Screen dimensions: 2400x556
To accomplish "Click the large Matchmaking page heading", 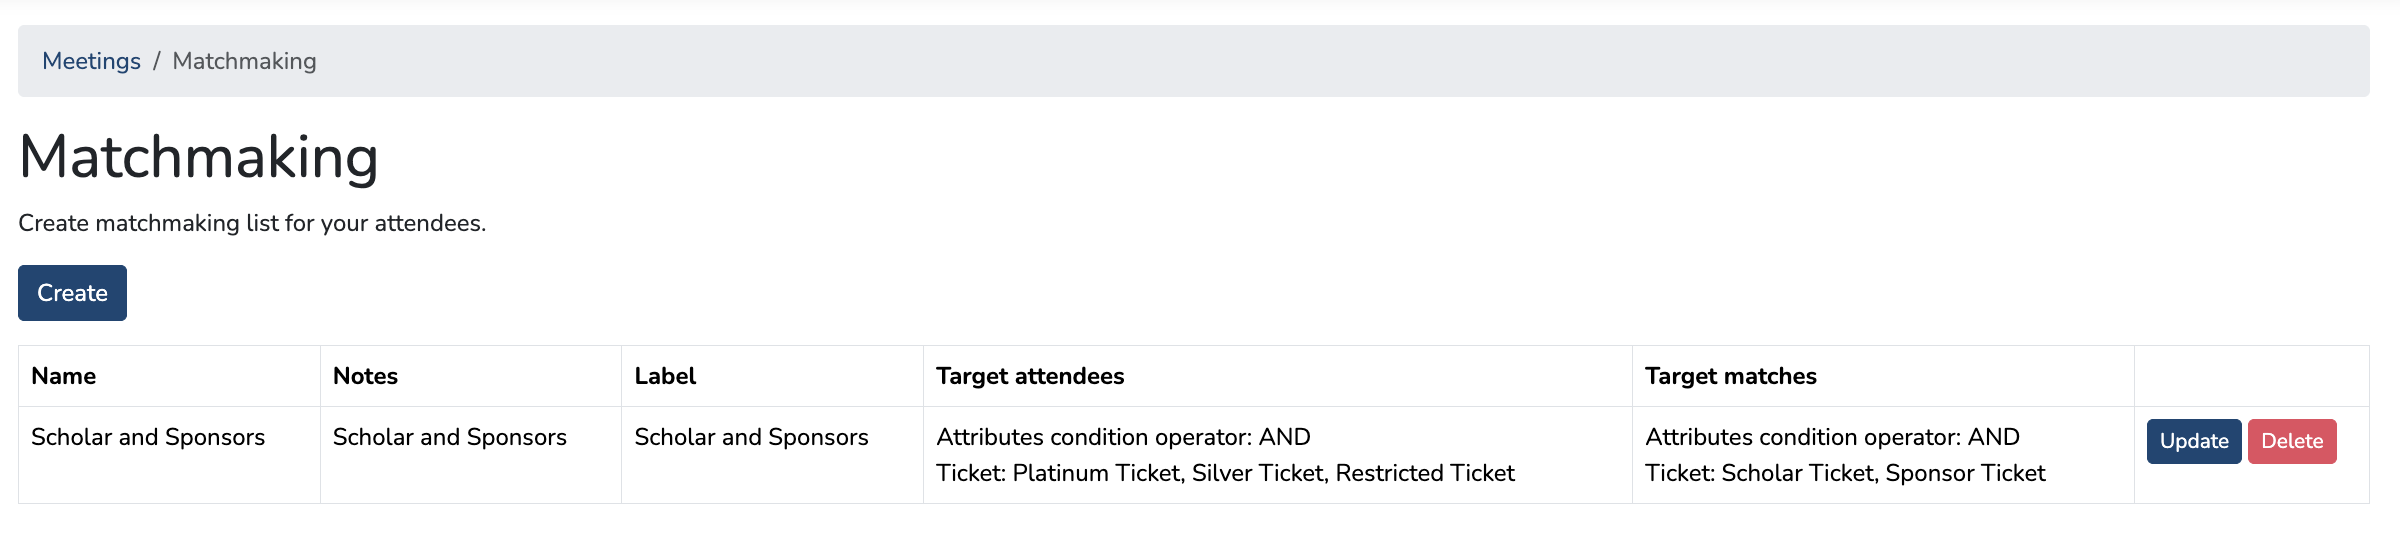I will pos(198,158).
